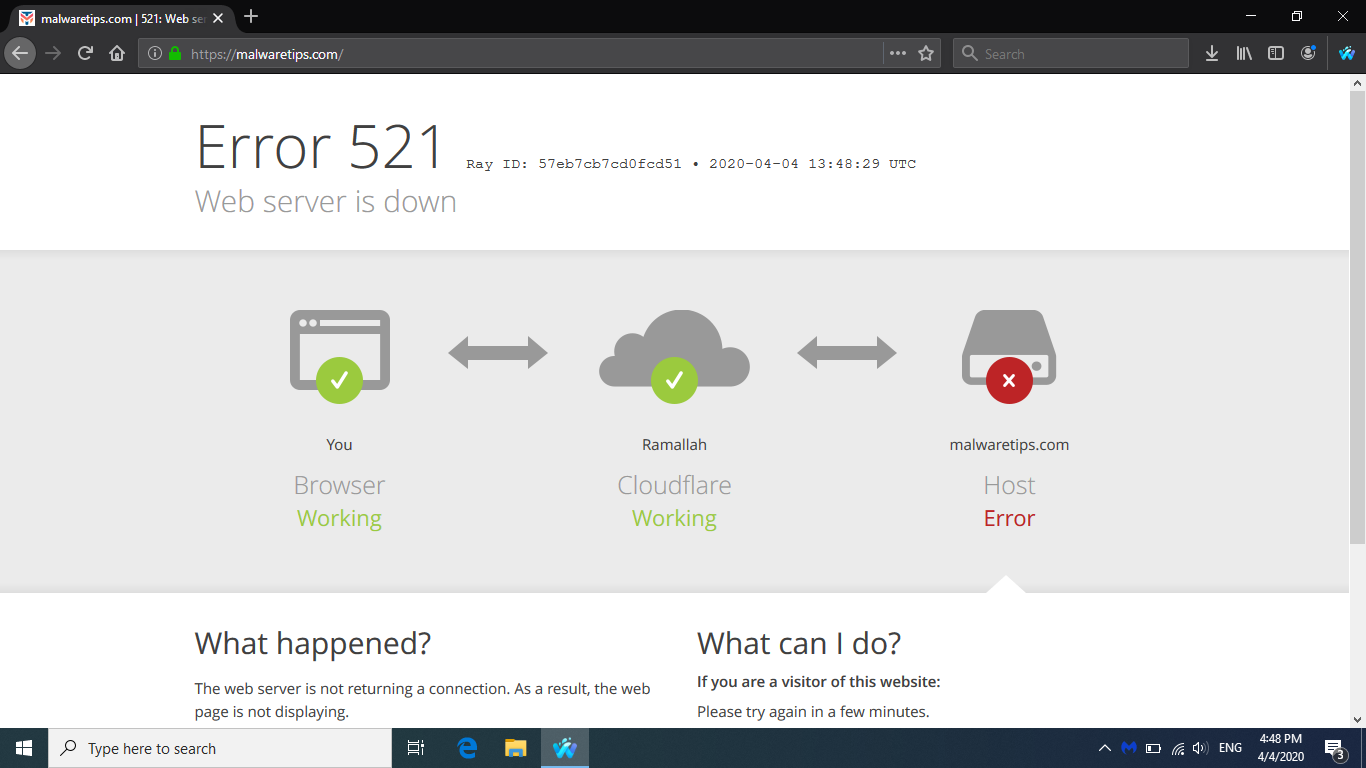Open the blue W extension in toolbar

(1347, 54)
